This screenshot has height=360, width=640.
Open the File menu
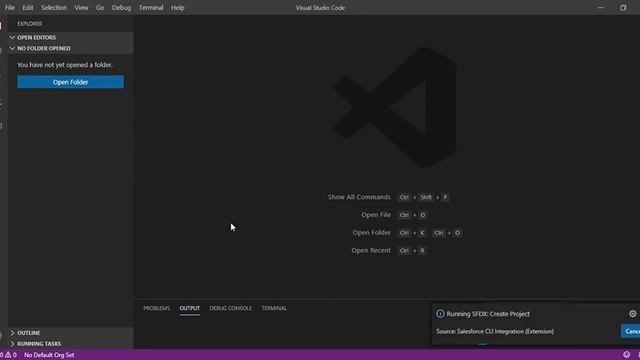tap(10, 8)
